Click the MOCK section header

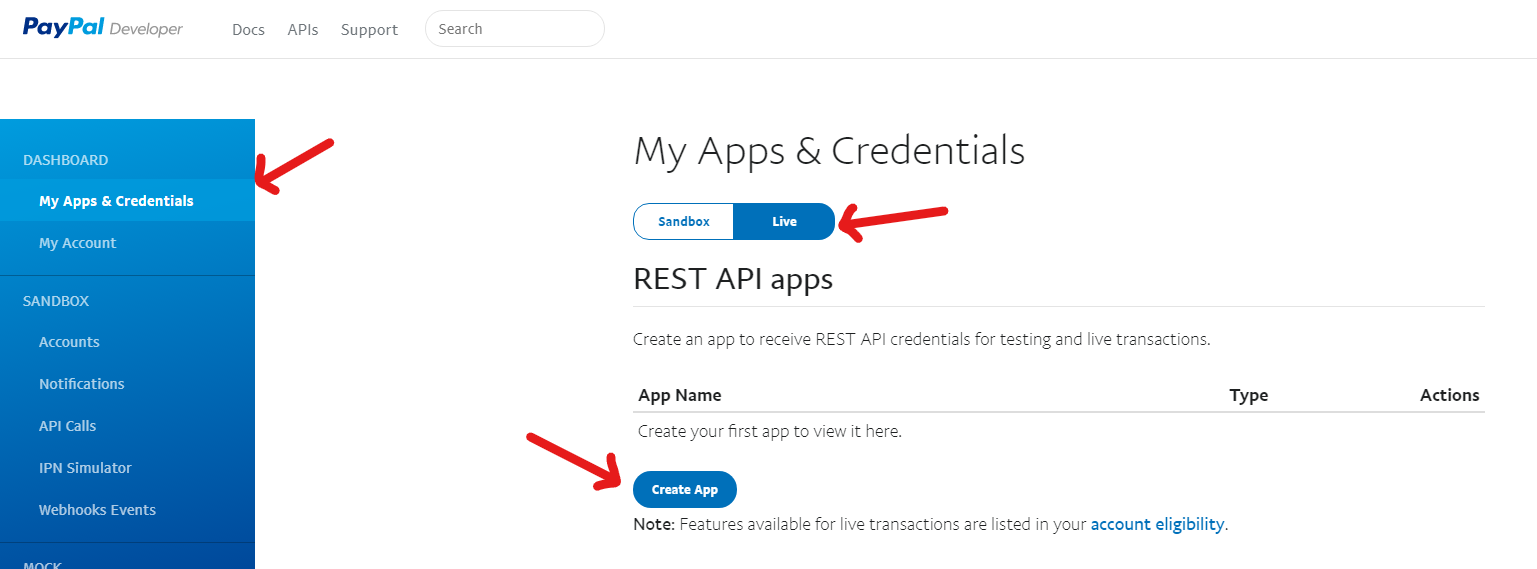42,564
